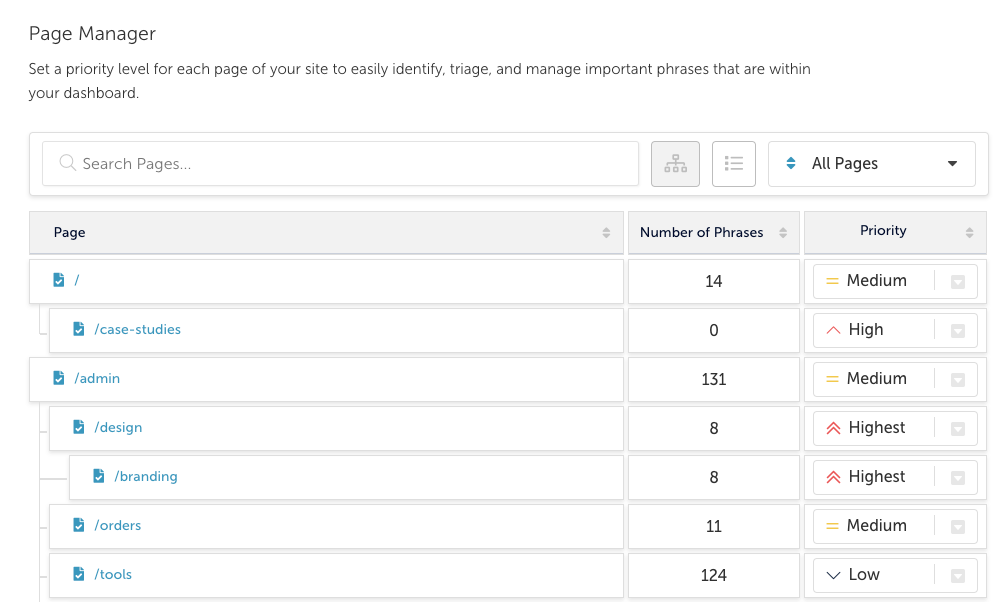Image resolution: width=999 pixels, height=602 pixels.
Task: Switch to list view icon
Action: coord(733,164)
